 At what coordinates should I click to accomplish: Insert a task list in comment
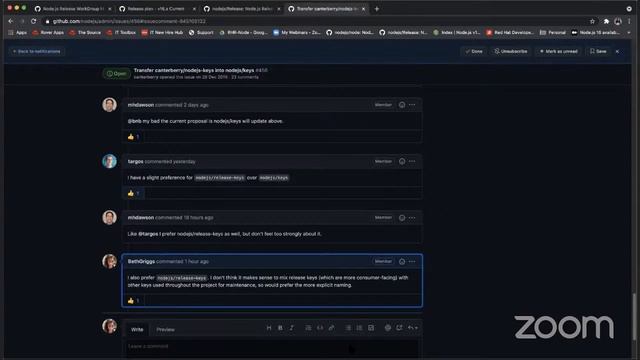[x=371, y=328]
